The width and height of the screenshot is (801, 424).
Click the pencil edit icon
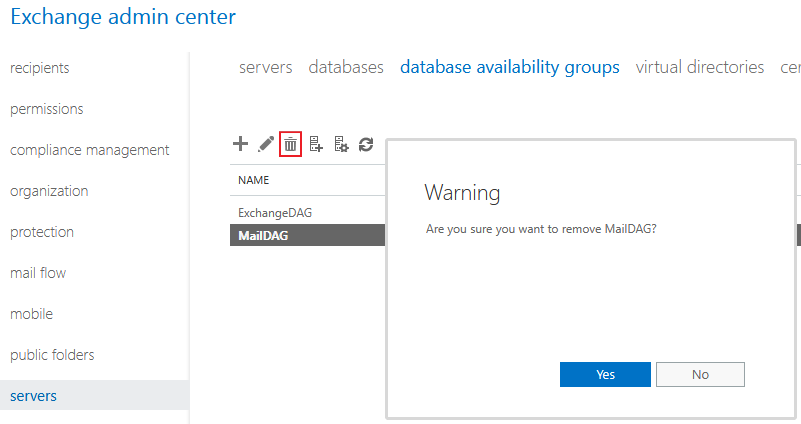(266, 144)
